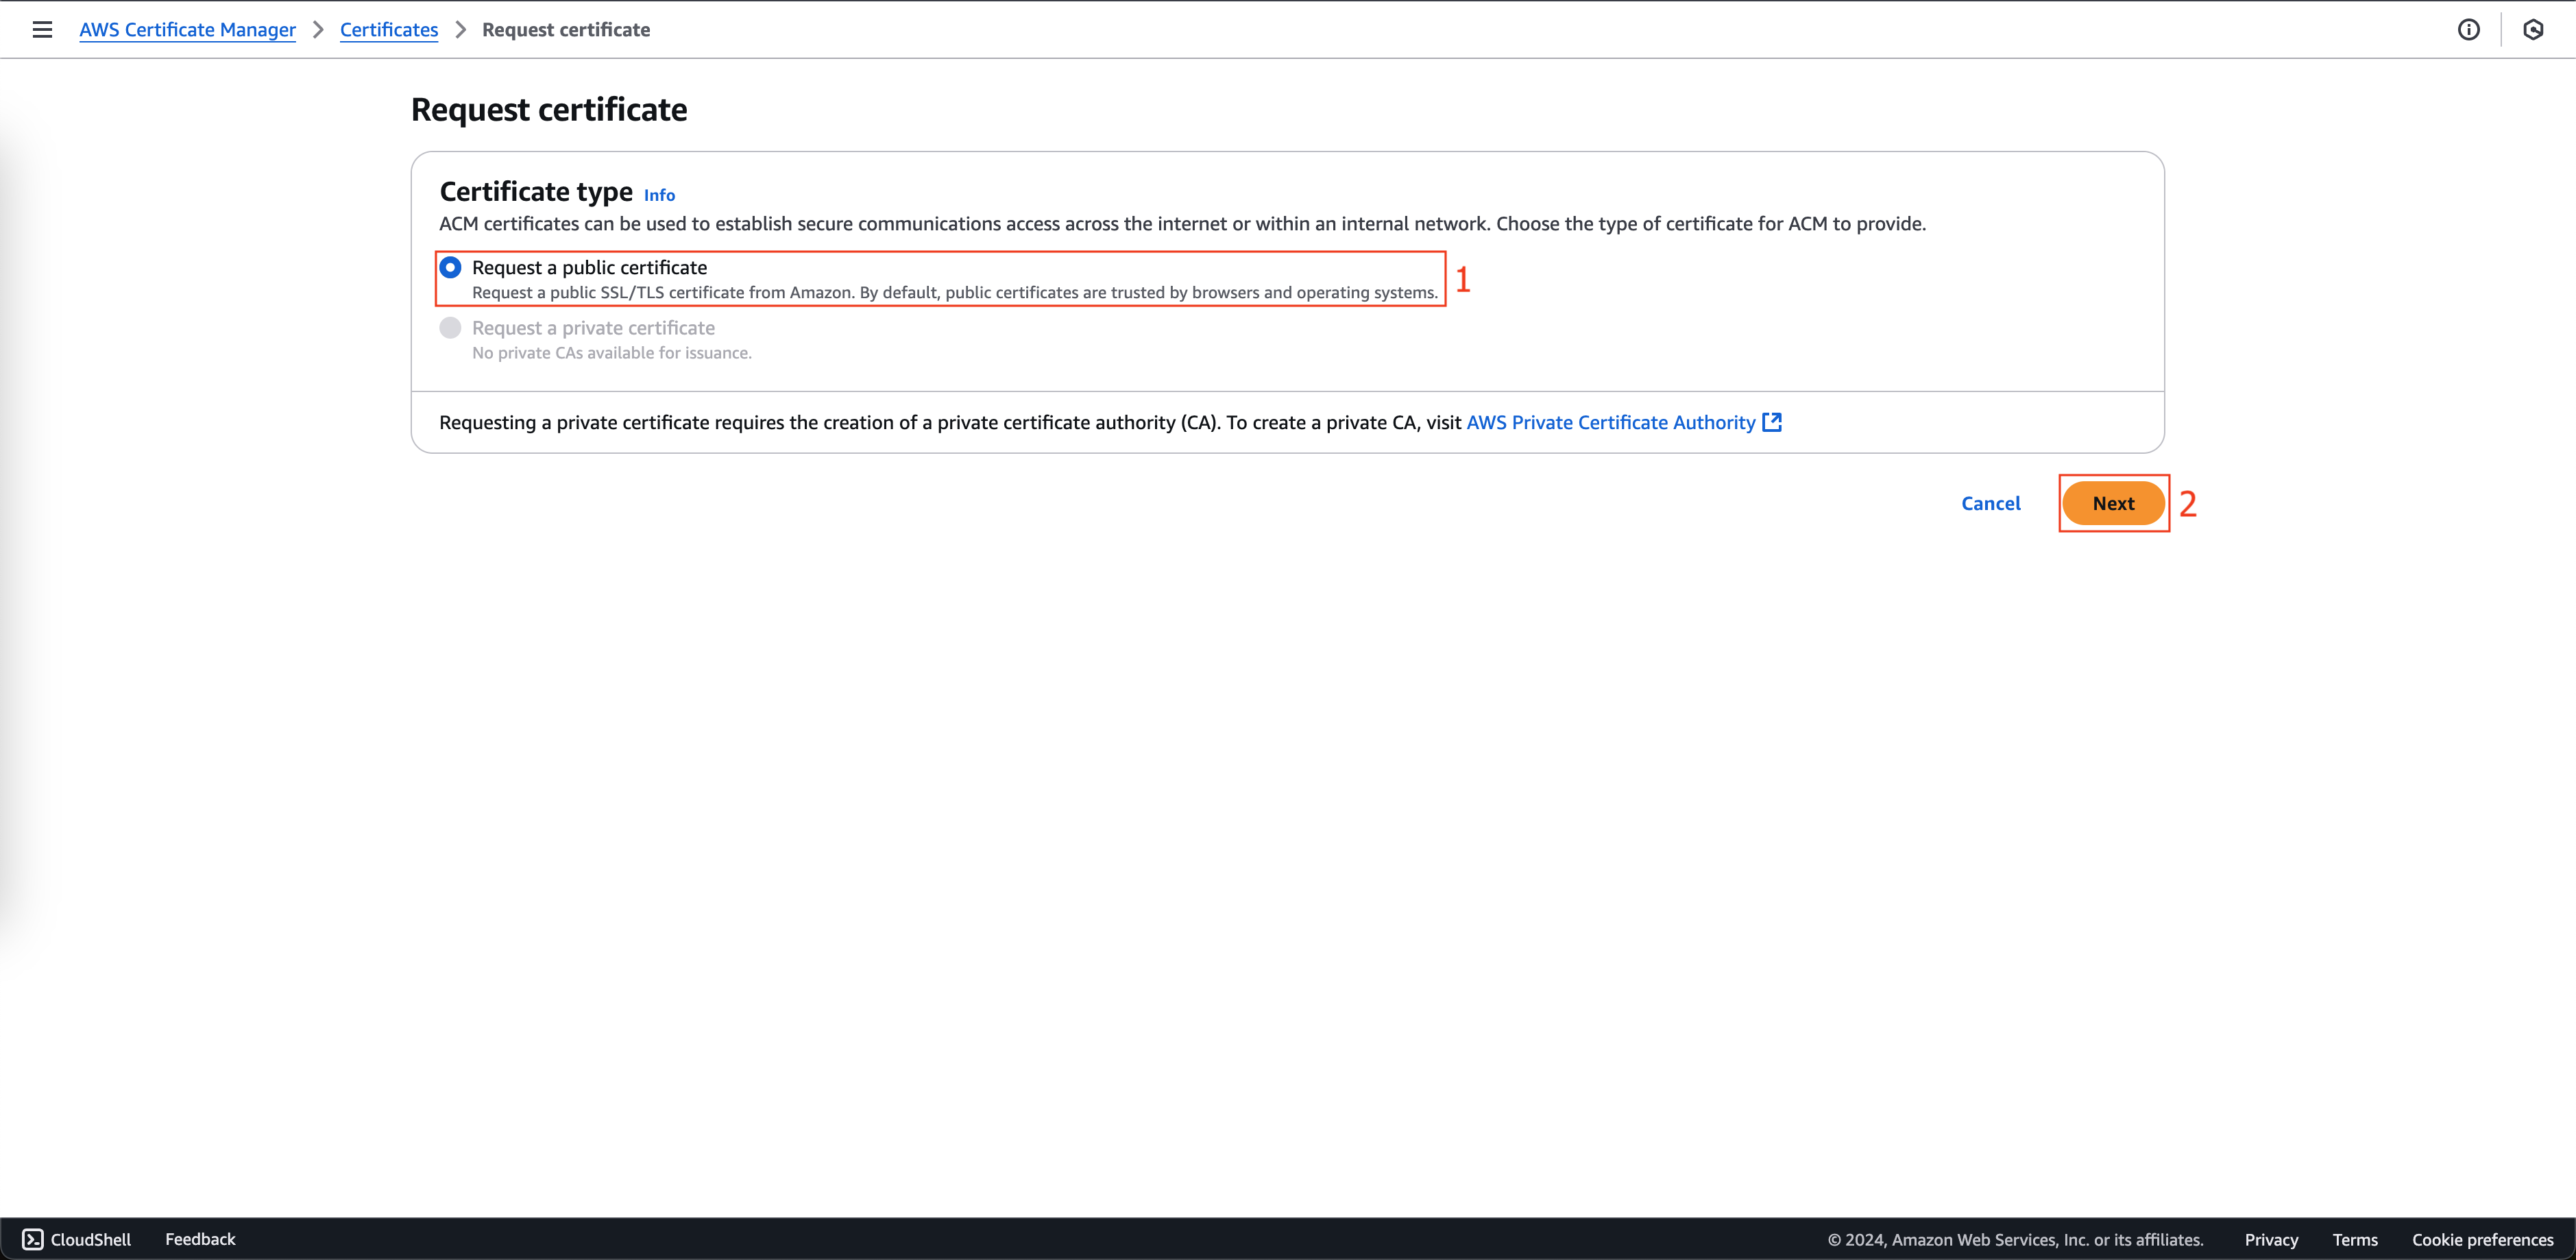The height and width of the screenshot is (1260, 2576).
Task: Select Request a private certificate radio
Action: pyautogui.click(x=450, y=328)
